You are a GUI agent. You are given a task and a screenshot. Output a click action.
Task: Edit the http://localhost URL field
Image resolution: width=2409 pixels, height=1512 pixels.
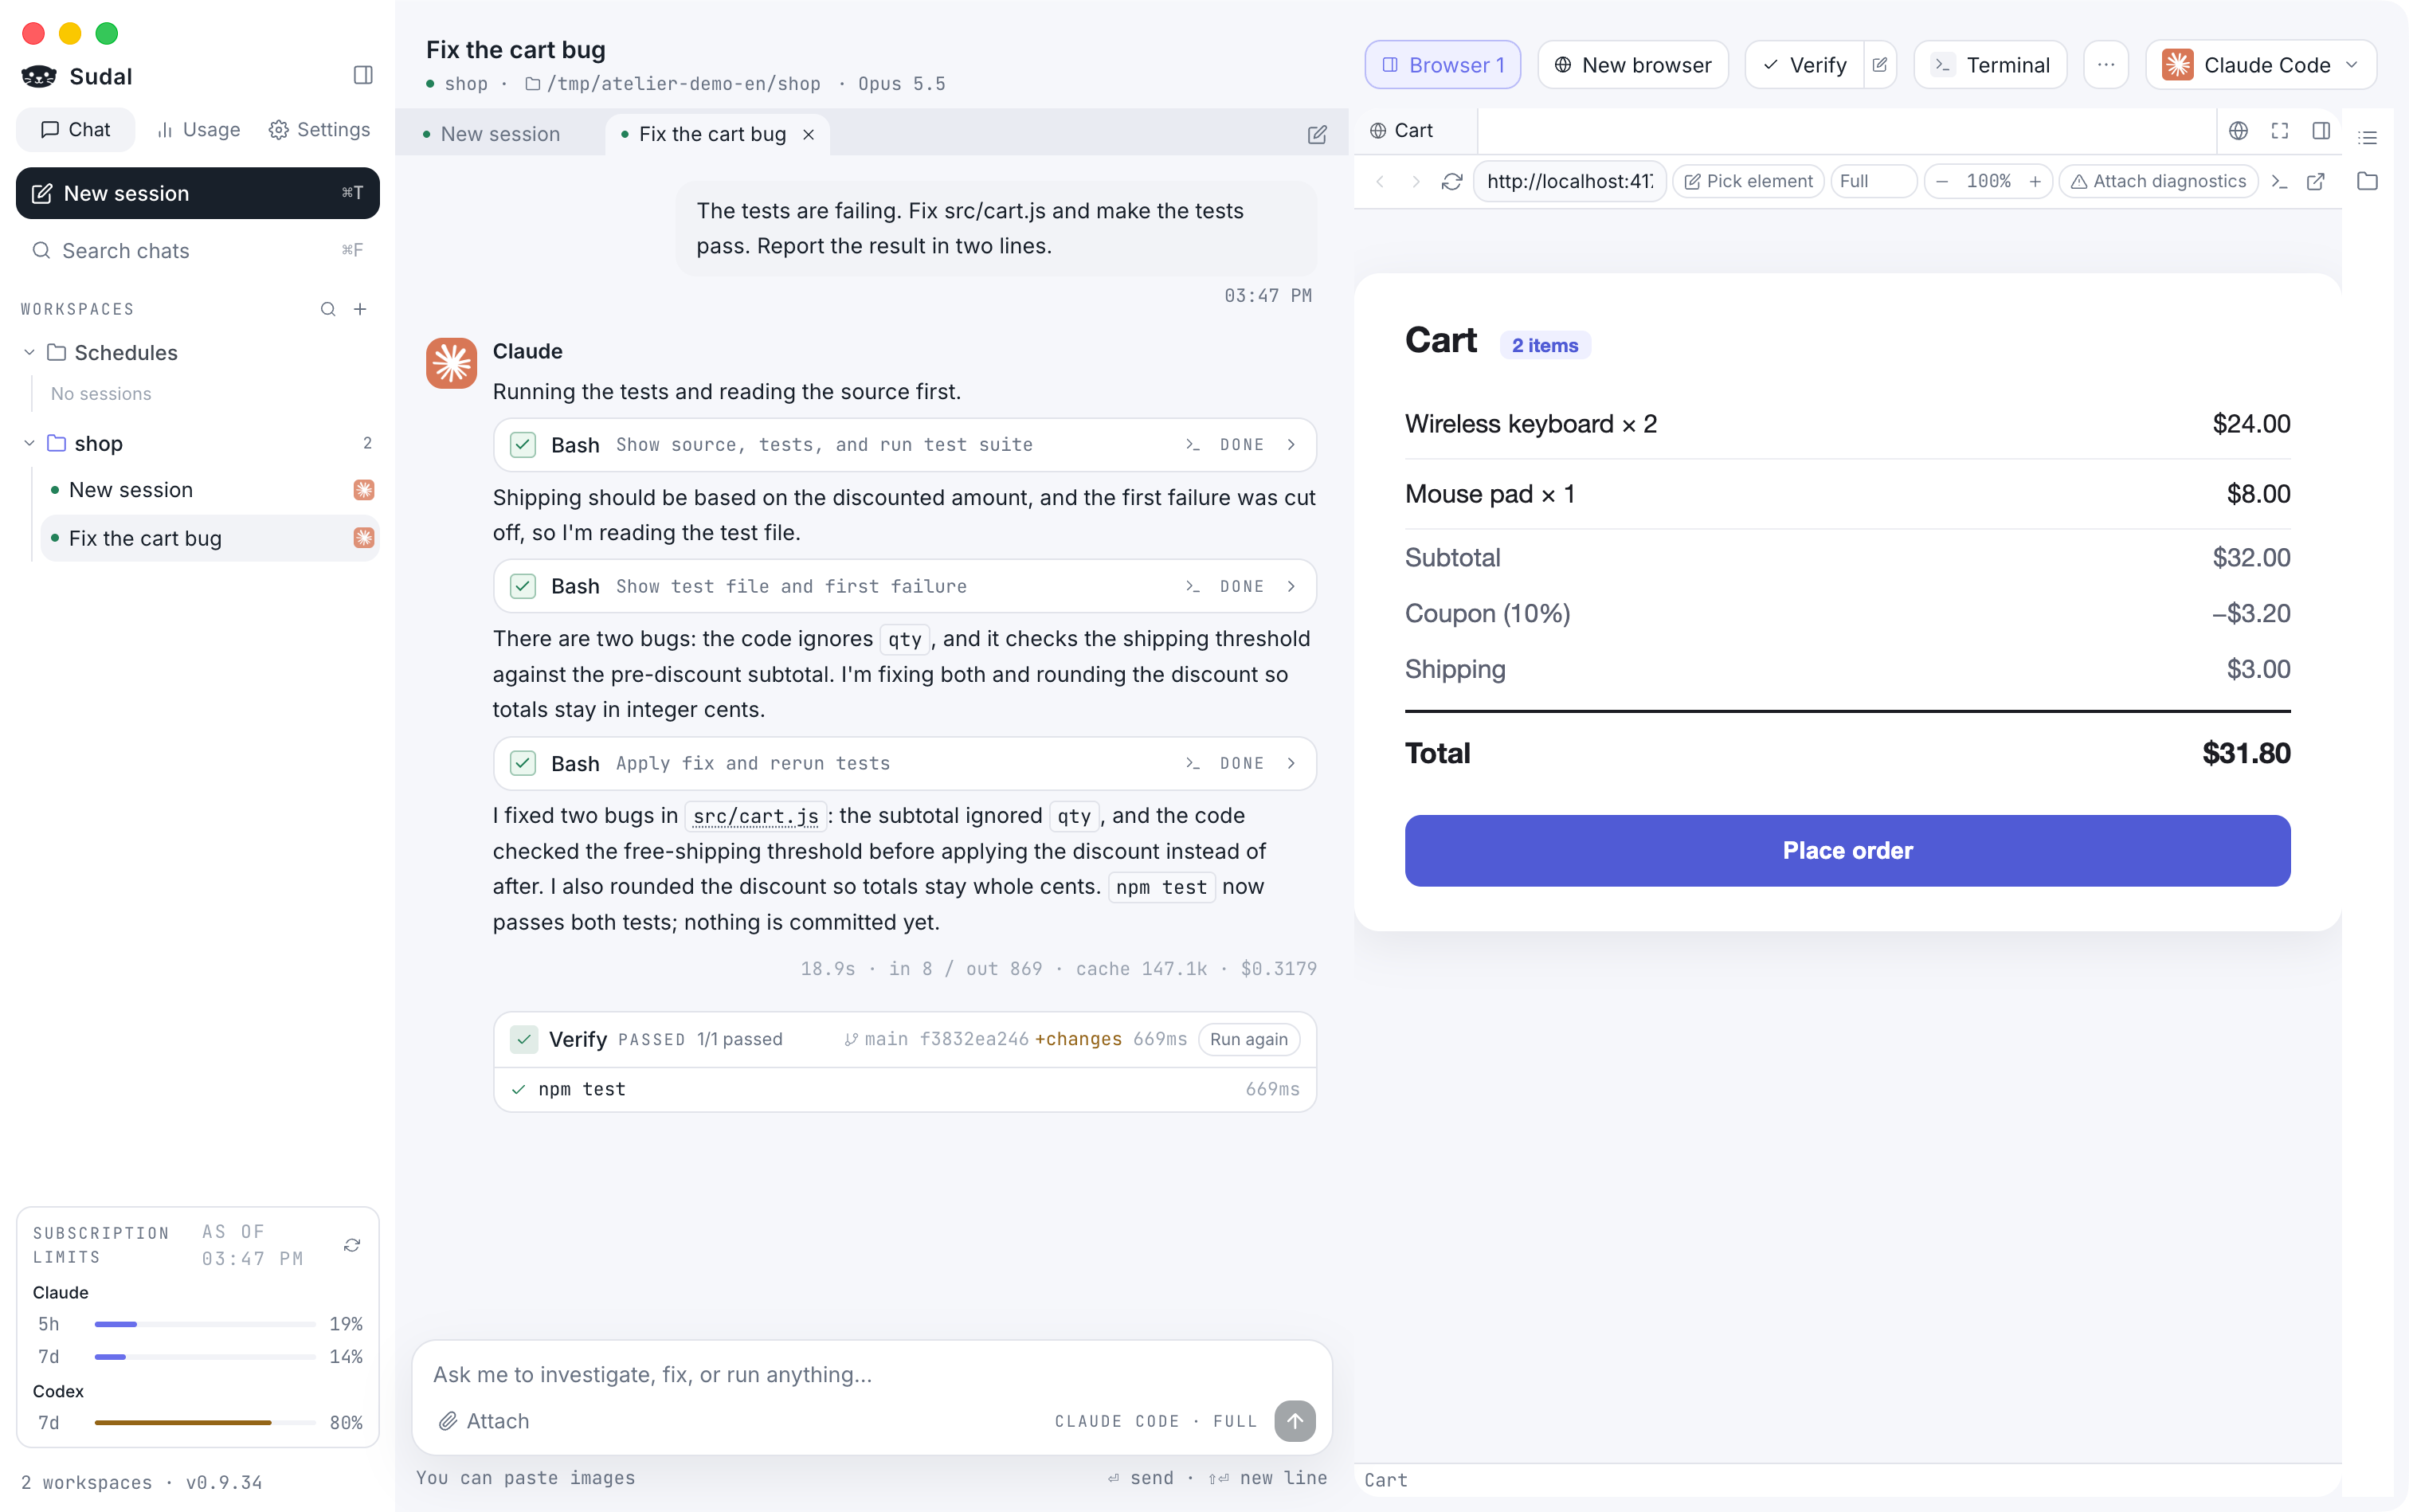pos(1569,181)
